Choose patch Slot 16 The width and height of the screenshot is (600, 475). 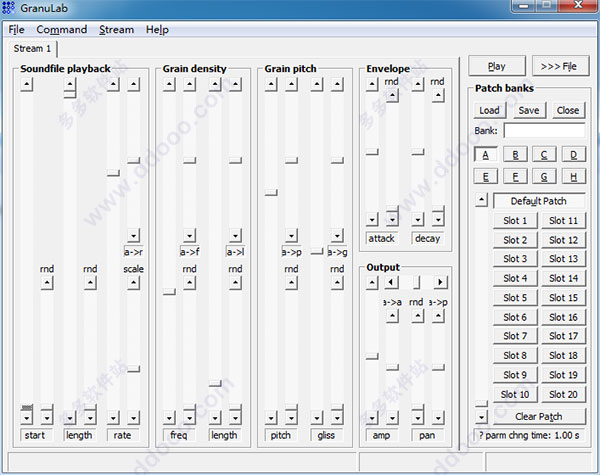563,317
